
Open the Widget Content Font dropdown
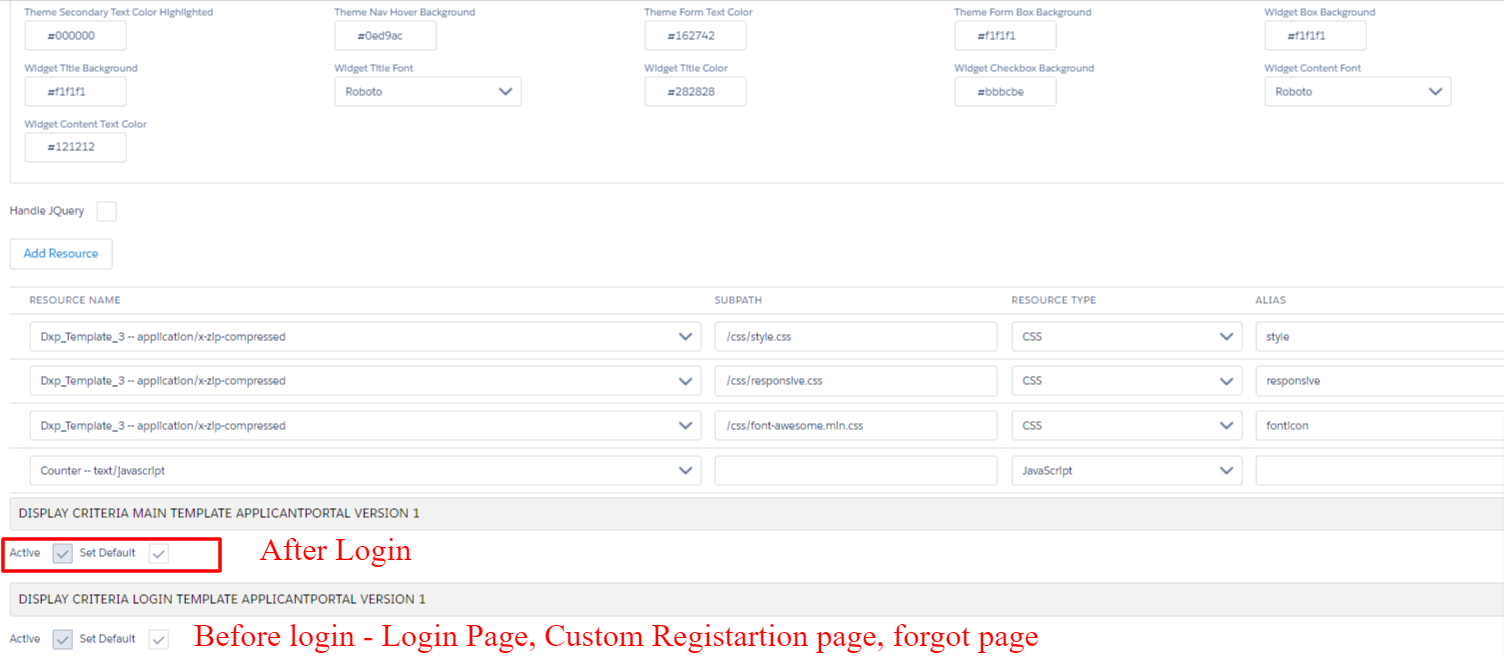click(1357, 92)
